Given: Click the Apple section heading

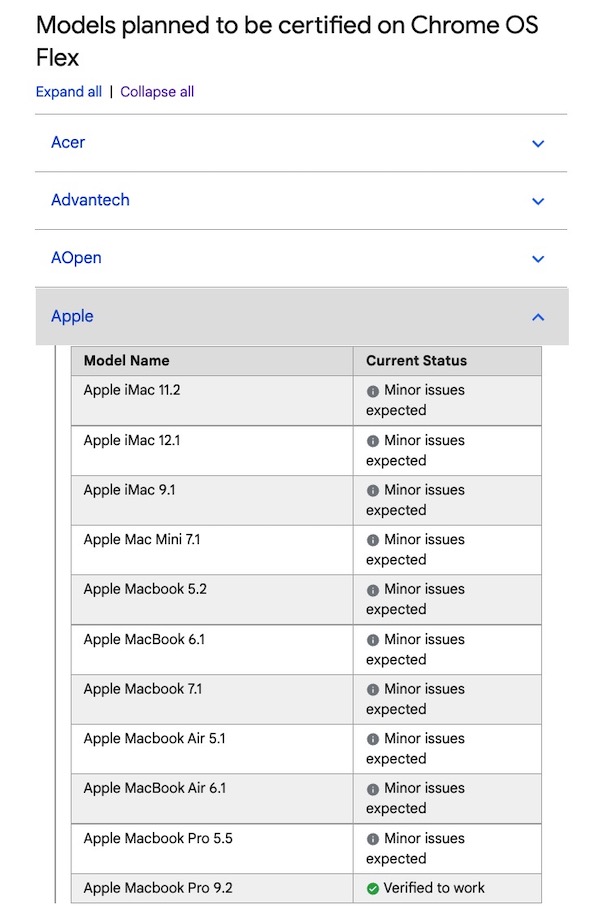Looking at the screenshot, I should (72, 316).
